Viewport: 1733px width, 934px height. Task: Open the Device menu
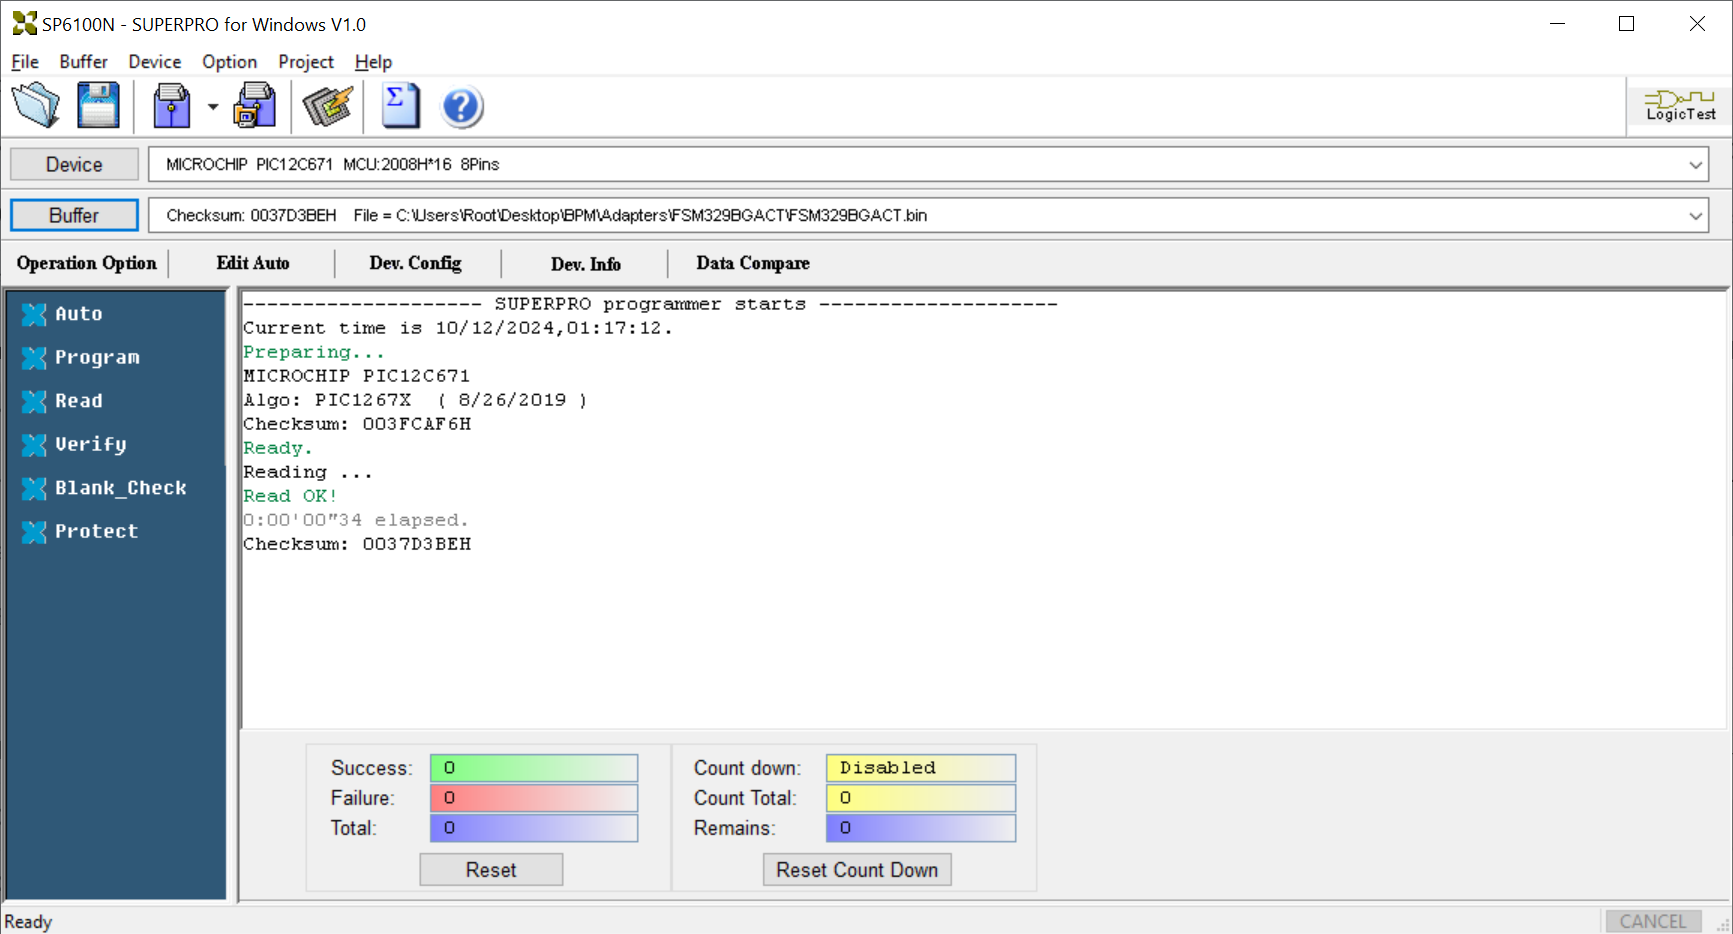pos(155,62)
